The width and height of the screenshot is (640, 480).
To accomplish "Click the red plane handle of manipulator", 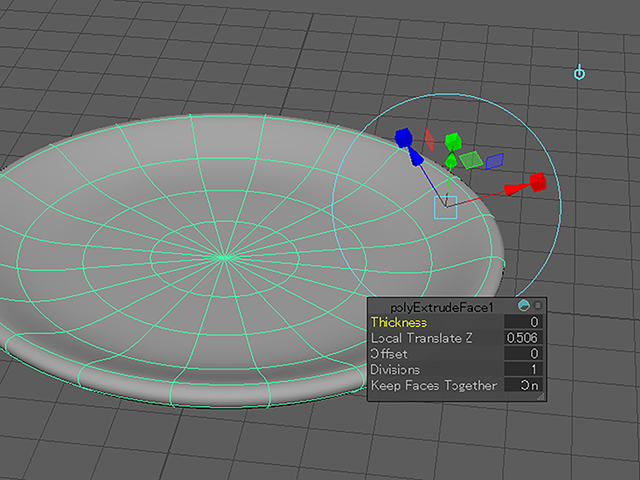I will 429,140.
